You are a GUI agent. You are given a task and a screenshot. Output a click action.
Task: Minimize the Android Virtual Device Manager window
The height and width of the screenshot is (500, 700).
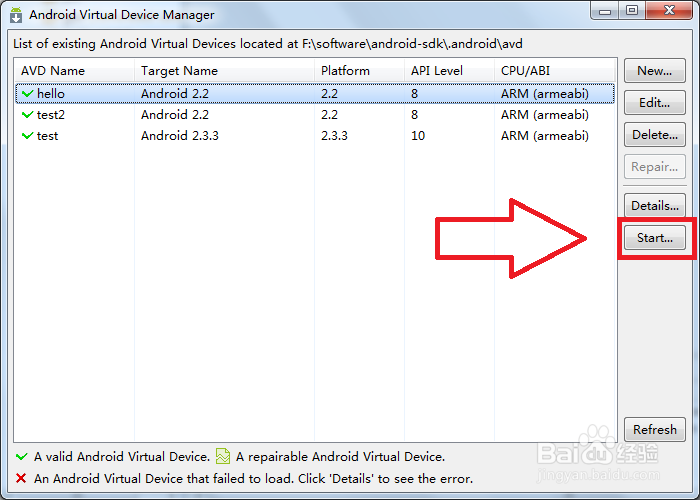pyautogui.click(x=605, y=11)
